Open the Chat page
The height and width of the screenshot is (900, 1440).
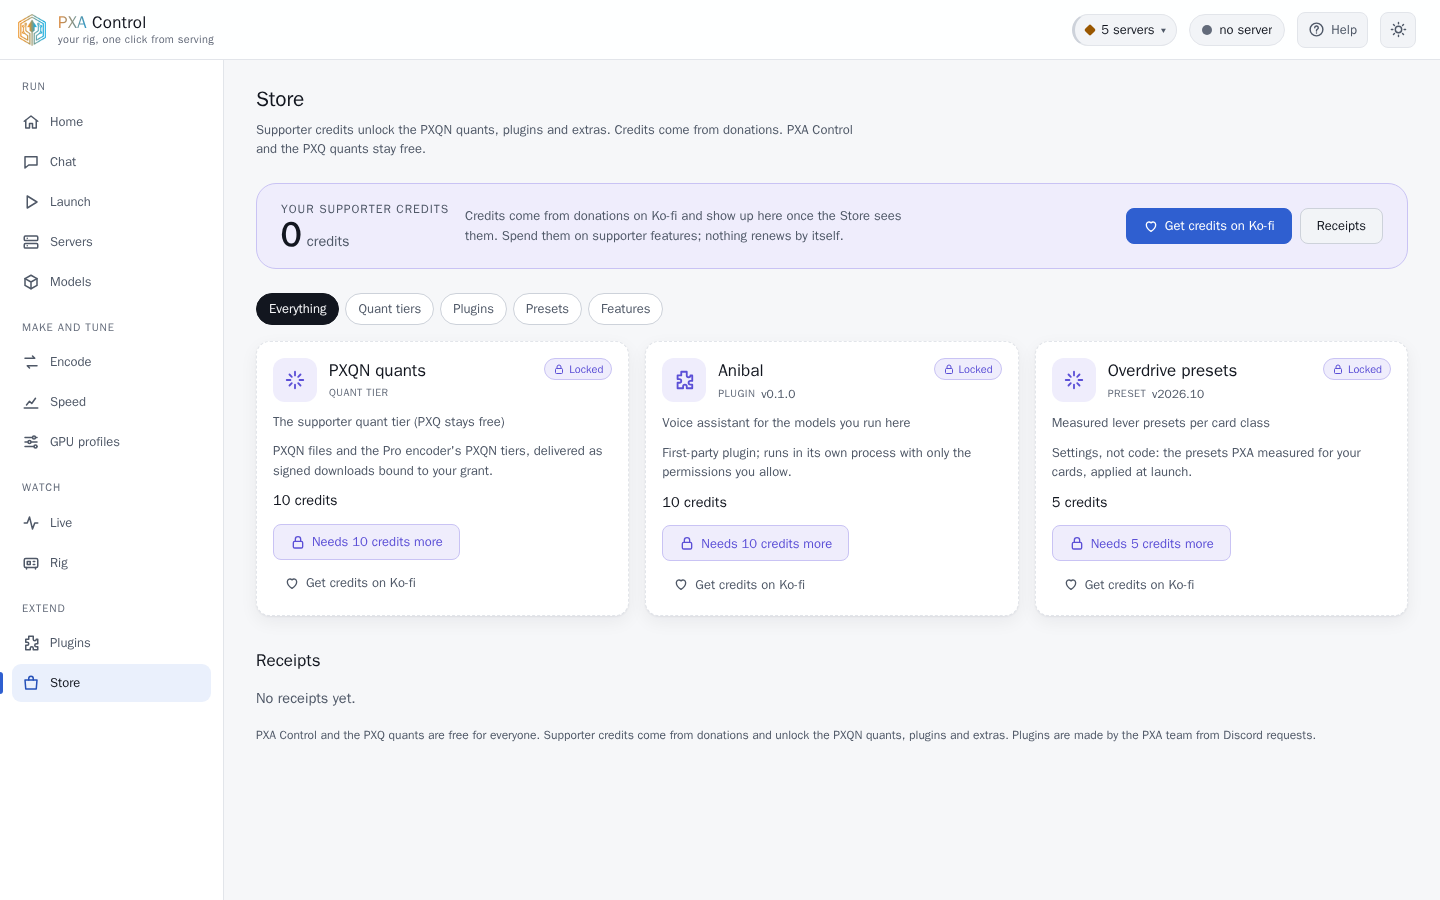pos(111,162)
